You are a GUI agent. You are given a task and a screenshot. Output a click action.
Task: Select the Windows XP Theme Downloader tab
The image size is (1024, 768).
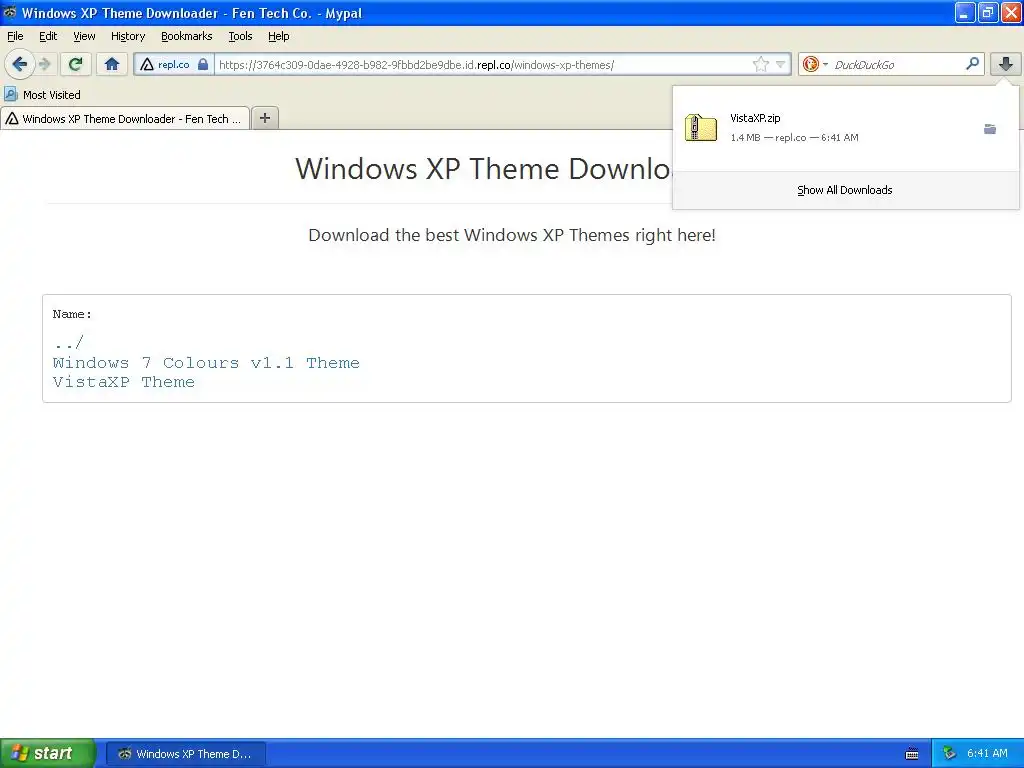pos(125,118)
